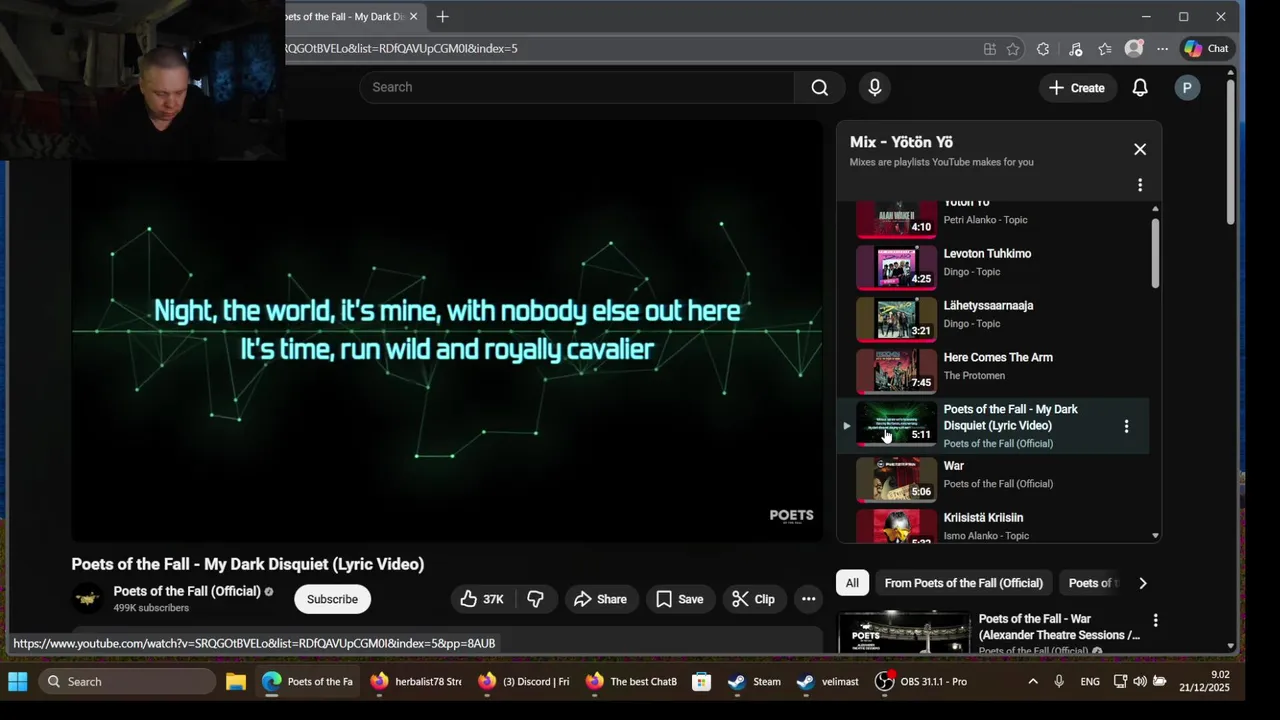Dislike the video with the thumbs down

click(x=536, y=599)
